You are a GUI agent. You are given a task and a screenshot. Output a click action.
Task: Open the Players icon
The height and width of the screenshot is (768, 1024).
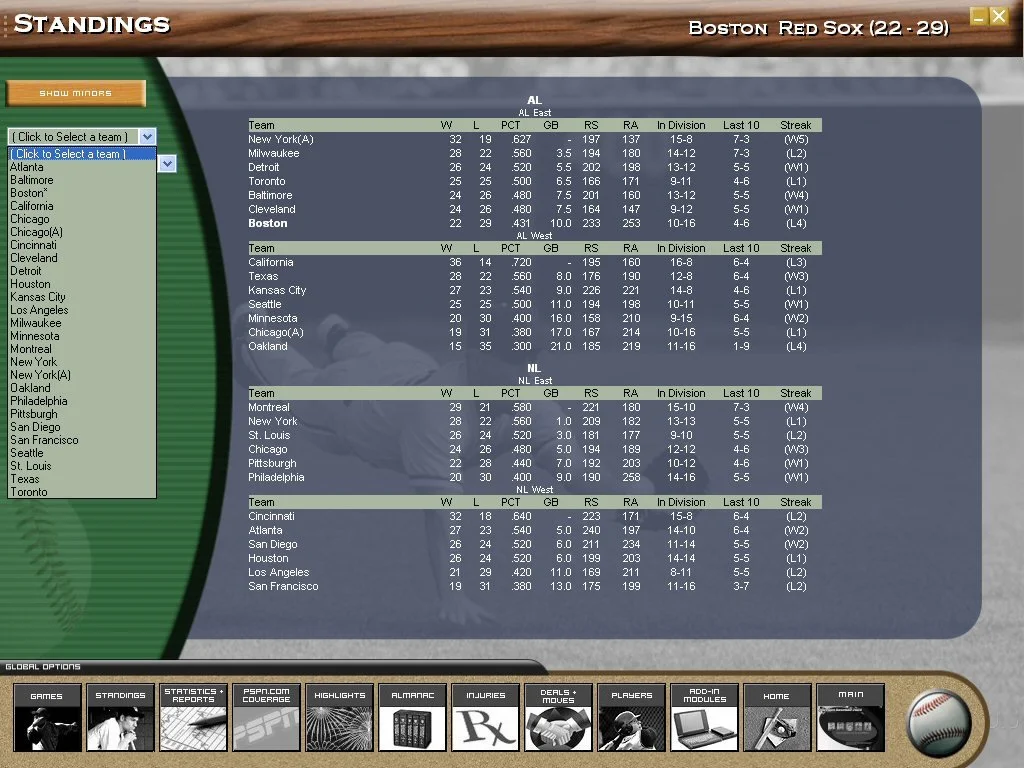point(631,717)
